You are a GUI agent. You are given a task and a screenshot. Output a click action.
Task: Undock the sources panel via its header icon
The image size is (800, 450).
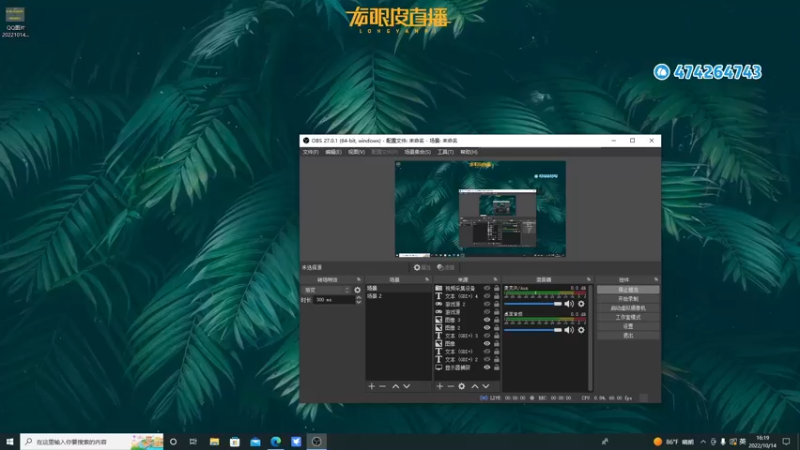point(495,280)
